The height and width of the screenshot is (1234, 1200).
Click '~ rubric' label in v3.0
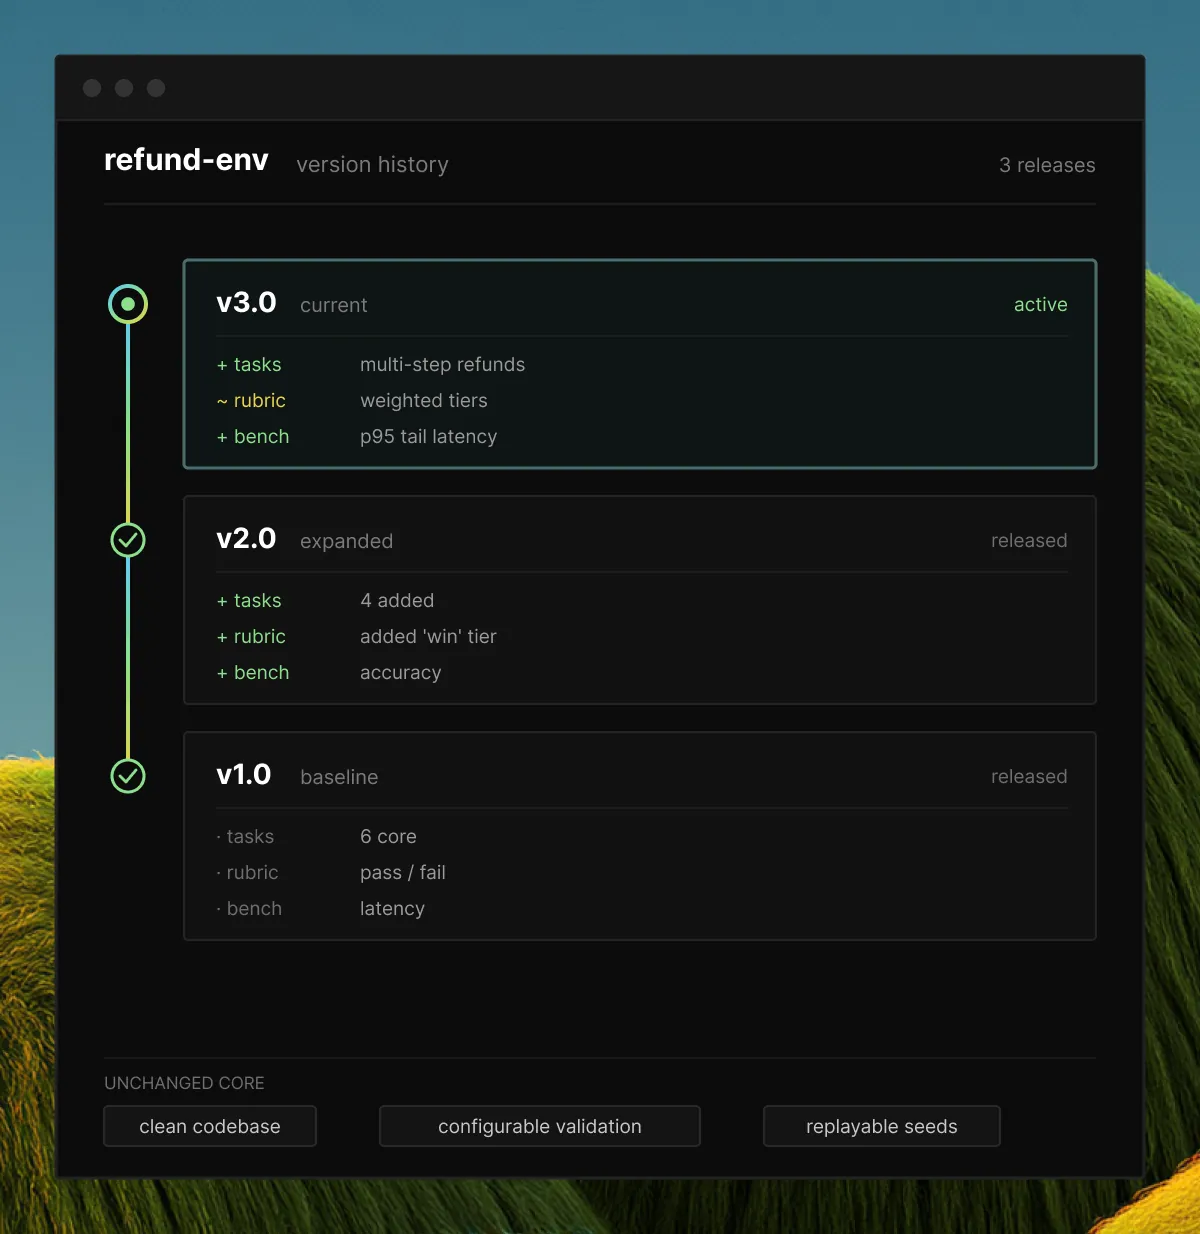pyautogui.click(x=251, y=401)
